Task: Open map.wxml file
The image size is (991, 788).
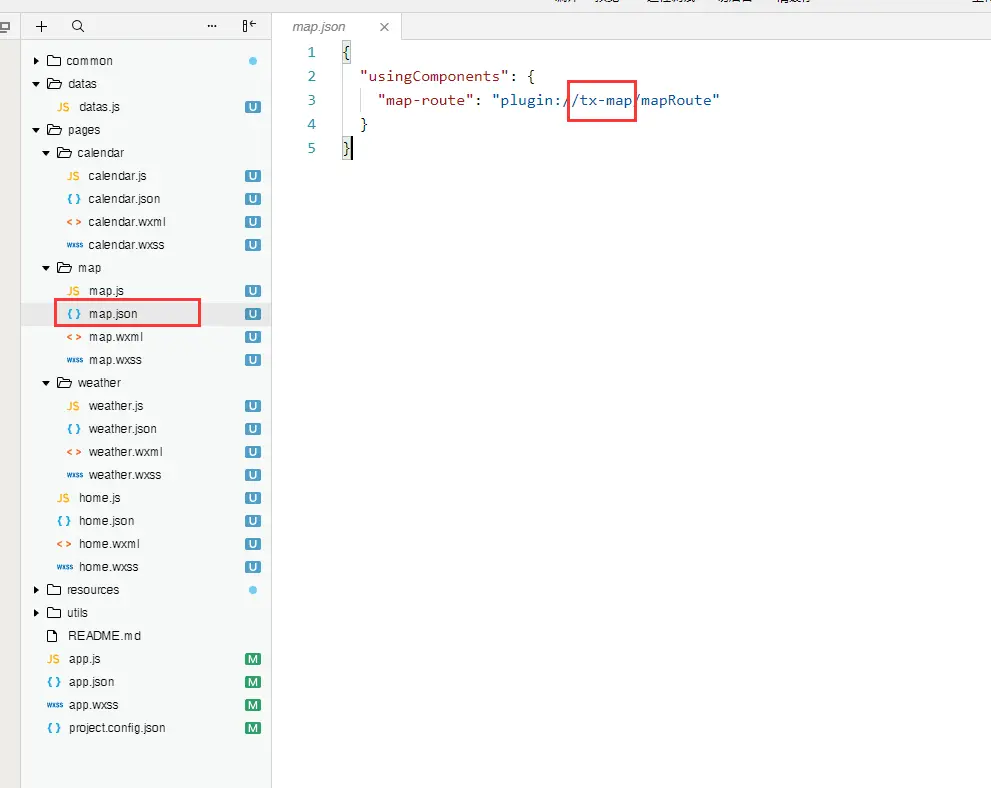Action: pos(116,337)
